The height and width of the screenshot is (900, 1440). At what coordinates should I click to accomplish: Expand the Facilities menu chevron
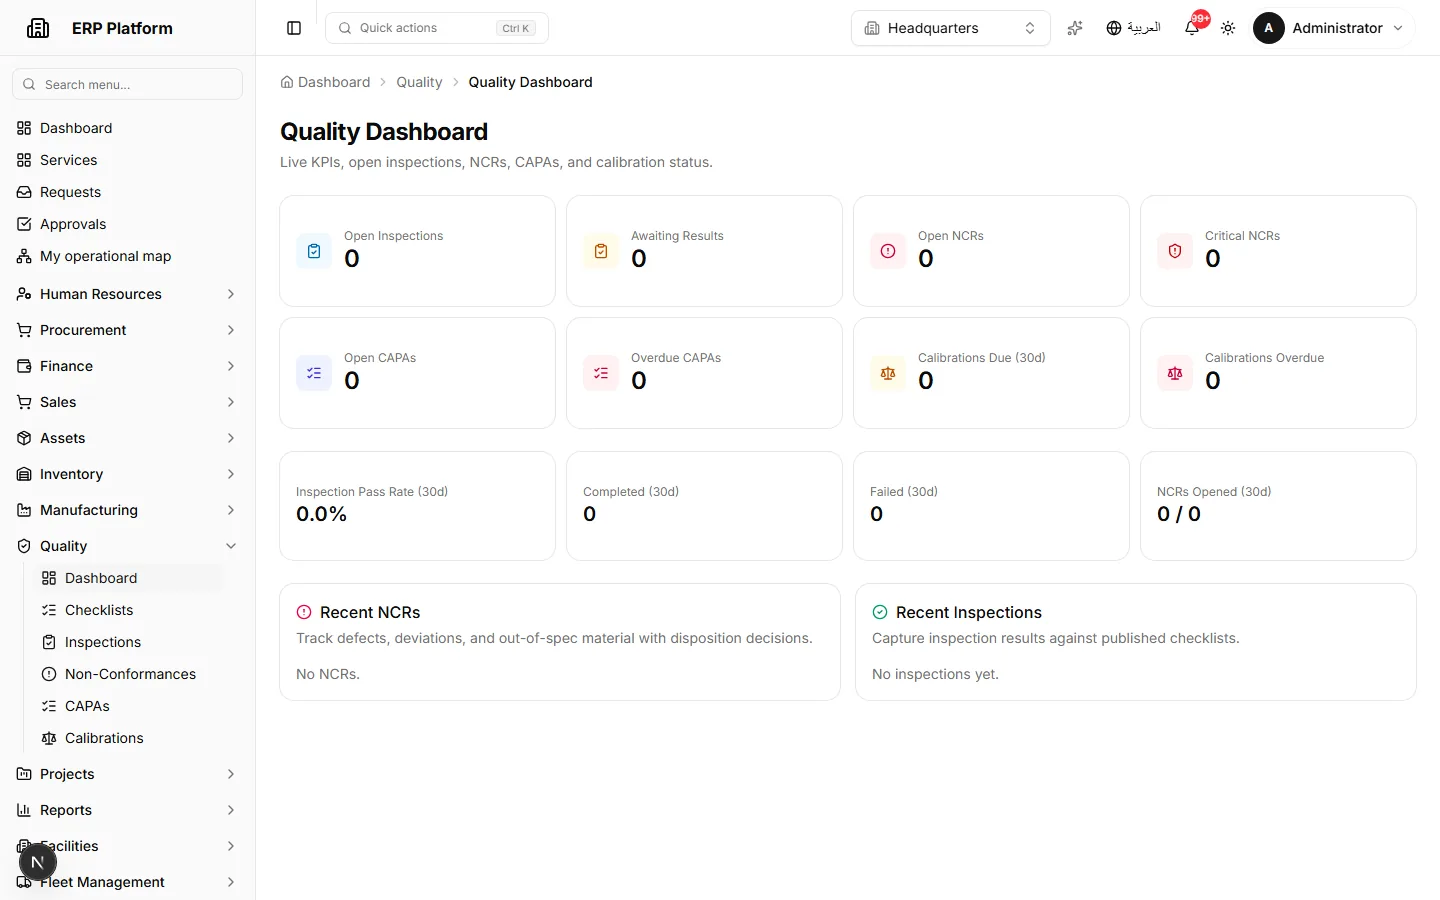pos(231,846)
